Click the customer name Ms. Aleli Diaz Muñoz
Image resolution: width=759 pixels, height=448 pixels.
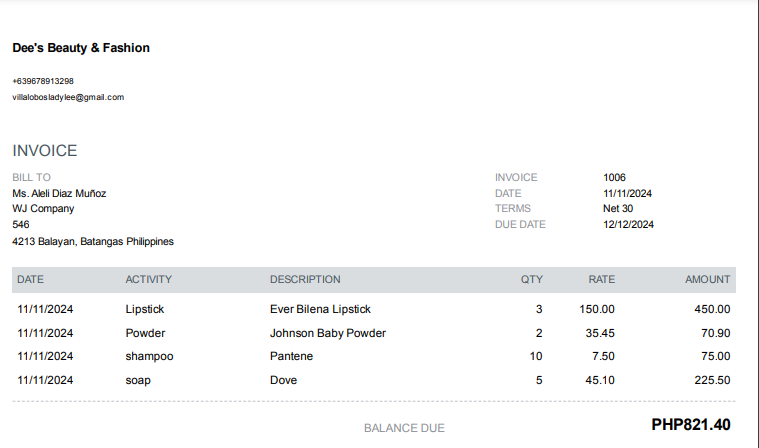59,193
